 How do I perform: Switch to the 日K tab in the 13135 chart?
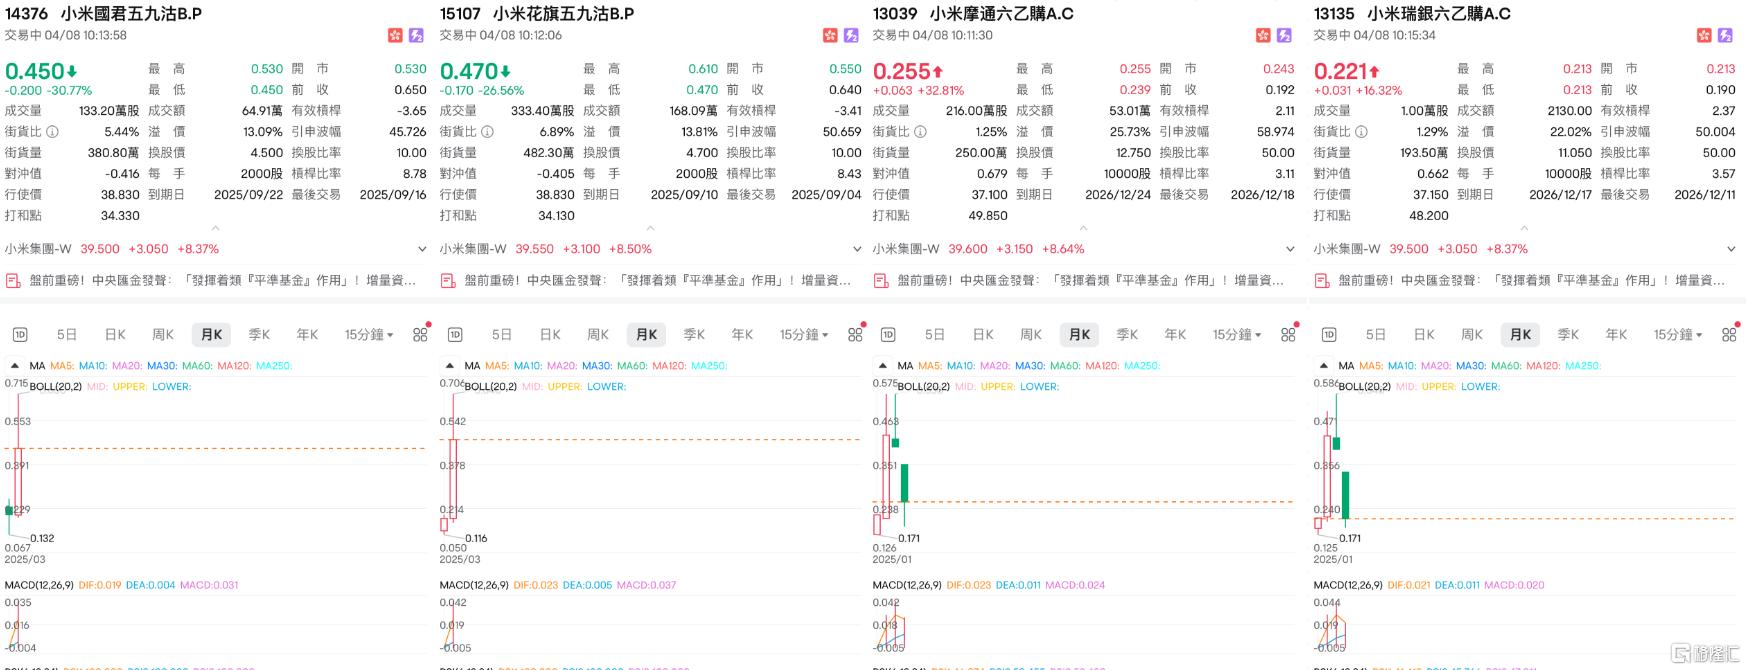click(1424, 335)
